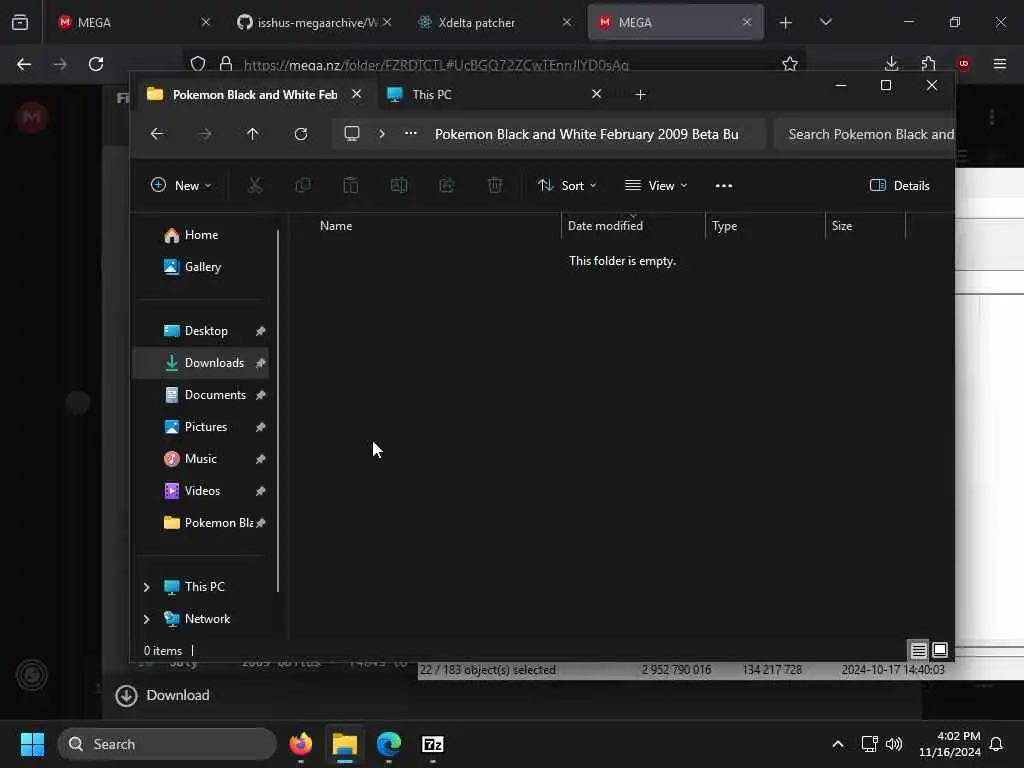Open the Sort dropdown menu
Image resolution: width=1024 pixels, height=768 pixels.
click(566, 185)
